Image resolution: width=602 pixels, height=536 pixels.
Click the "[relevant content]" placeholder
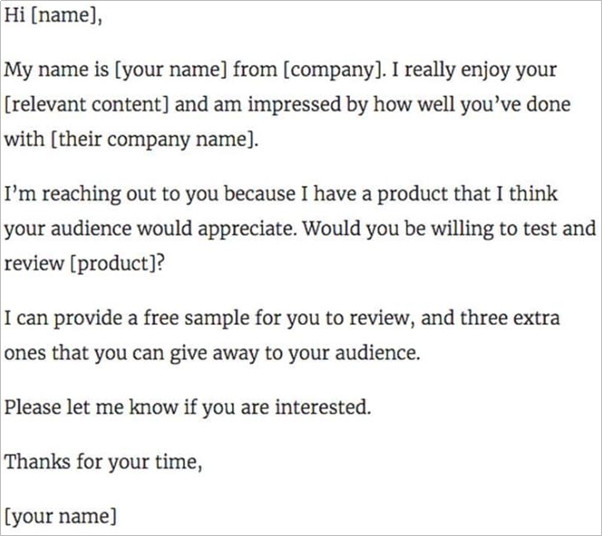tap(86, 104)
